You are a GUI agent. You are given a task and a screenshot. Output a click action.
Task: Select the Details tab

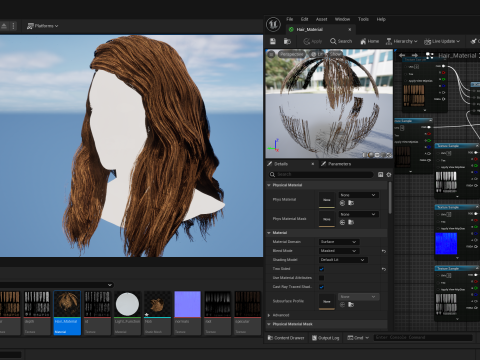[x=281, y=164]
